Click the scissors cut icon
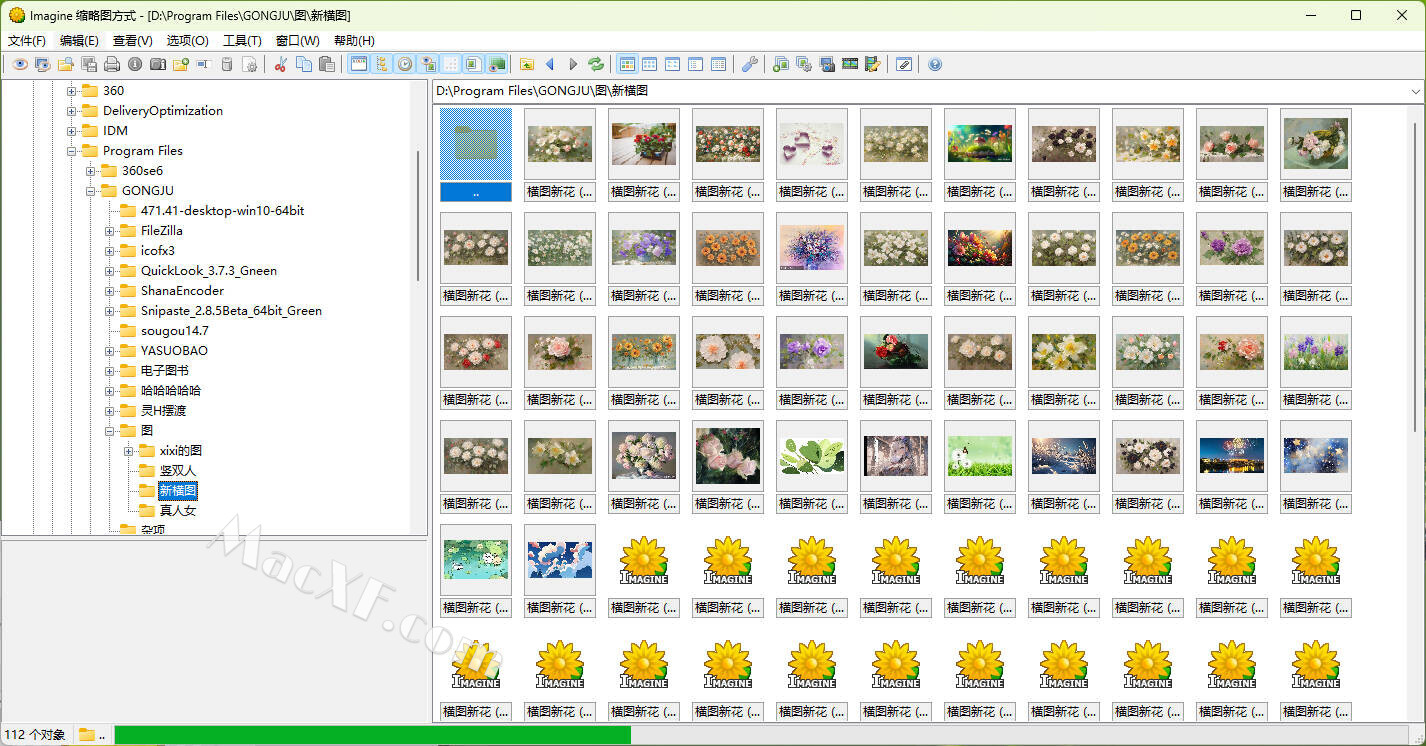 [281, 64]
